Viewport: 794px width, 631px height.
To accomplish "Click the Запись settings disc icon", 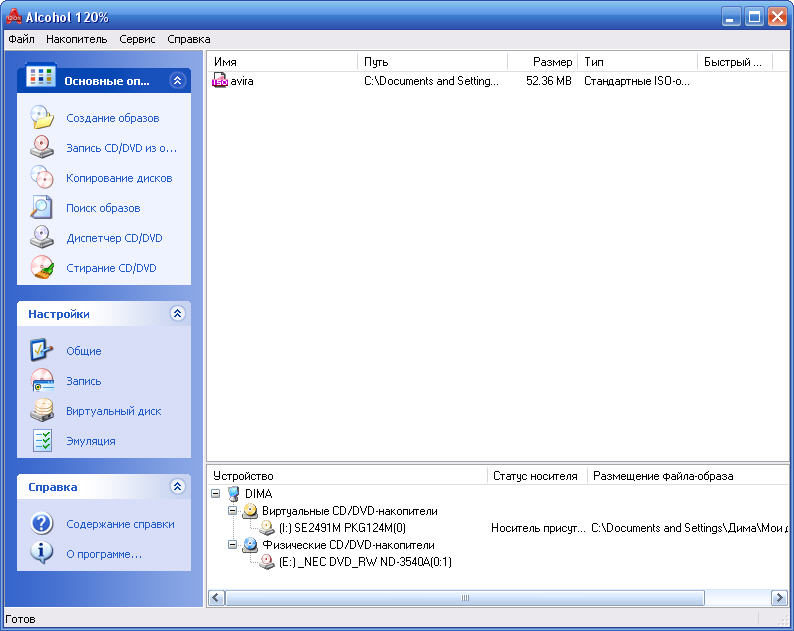I will tap(42, 380).
